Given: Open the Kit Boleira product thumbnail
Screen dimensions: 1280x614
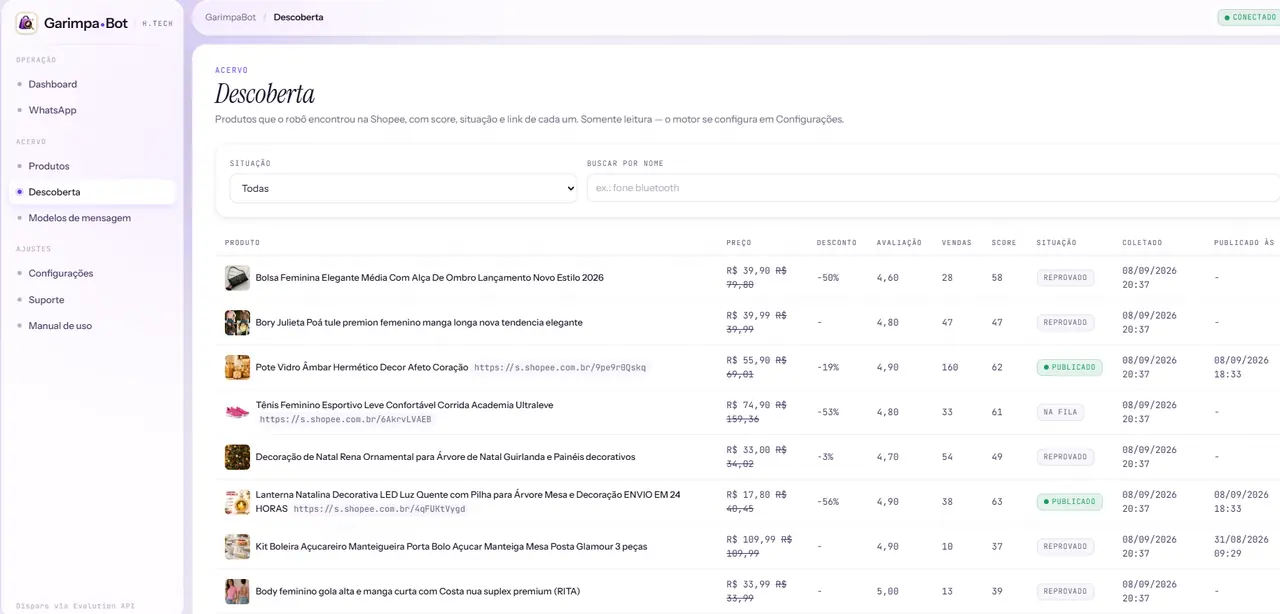Looking at the screenshot, I should tap(237, 547).
